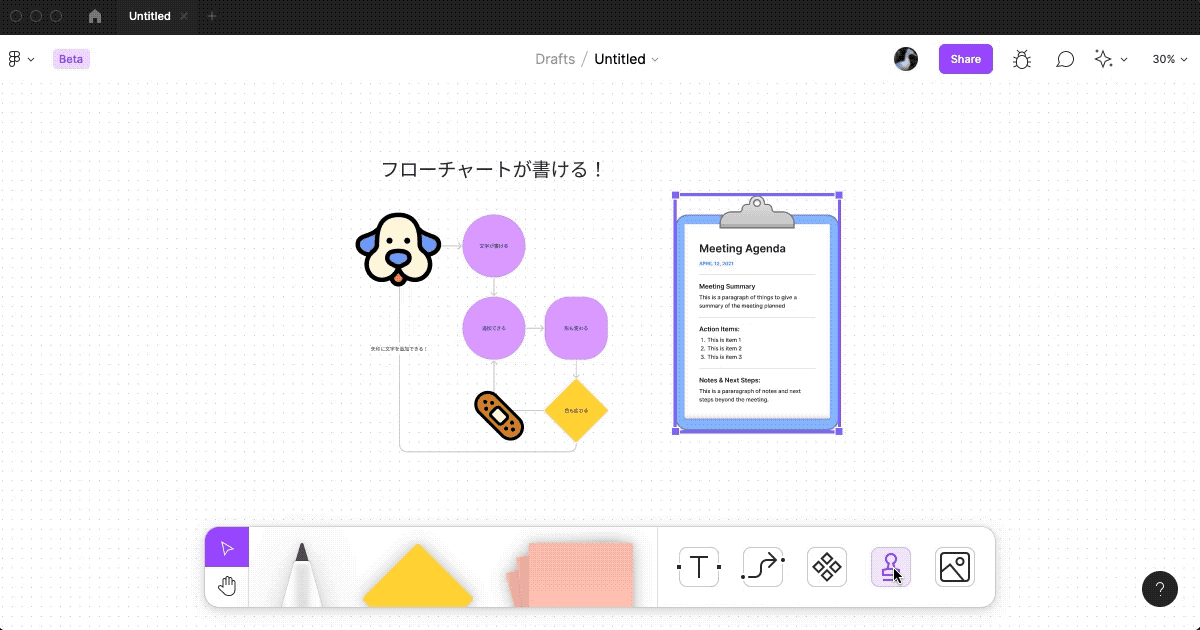The height and width of the screenshot is (630, 1200).
Task: Select the Connector line tool
Action: [x=762, y=567]
